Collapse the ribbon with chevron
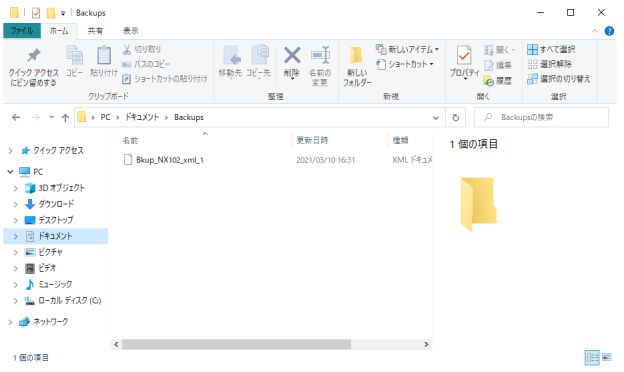The height and width of the screenshot is (372, 624). tap(595, 31)
